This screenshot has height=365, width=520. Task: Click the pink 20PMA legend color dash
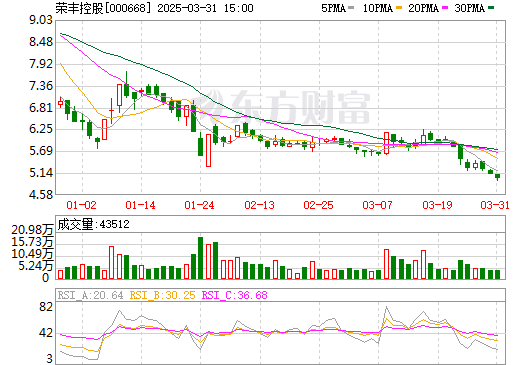click(x=445, y=8)
